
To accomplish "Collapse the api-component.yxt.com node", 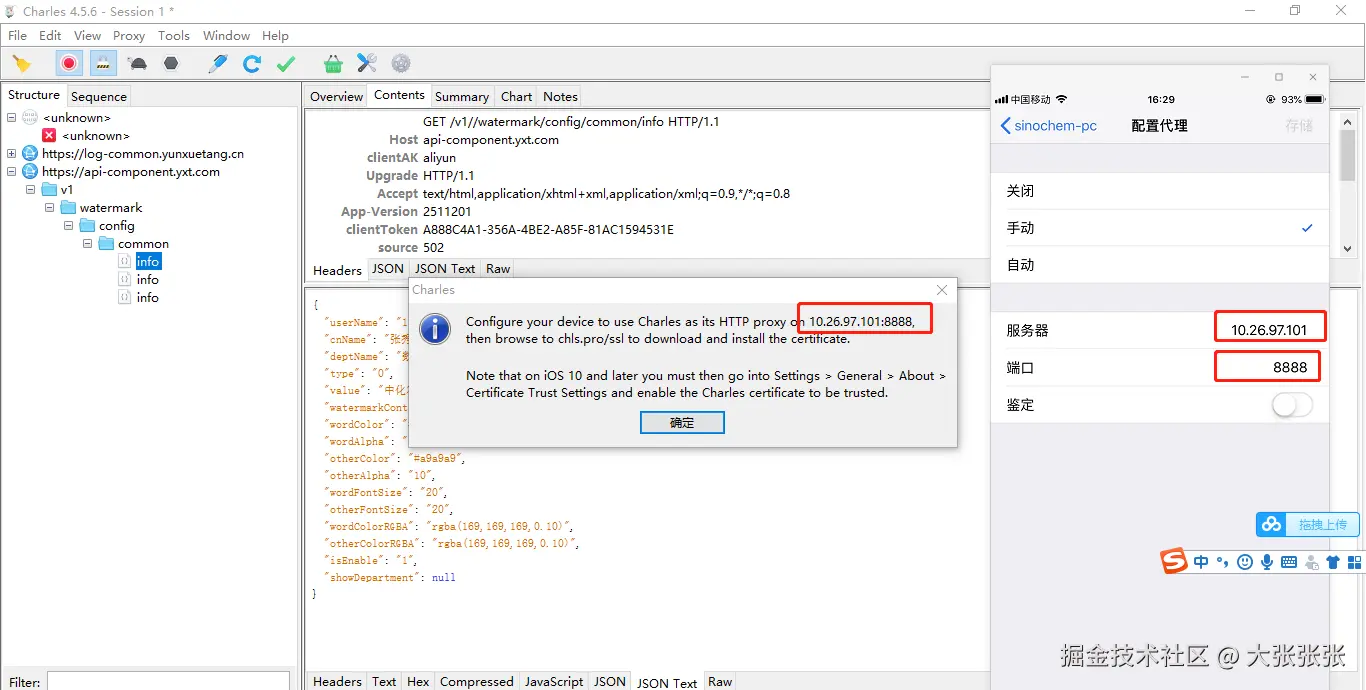I will pos(11,171).
